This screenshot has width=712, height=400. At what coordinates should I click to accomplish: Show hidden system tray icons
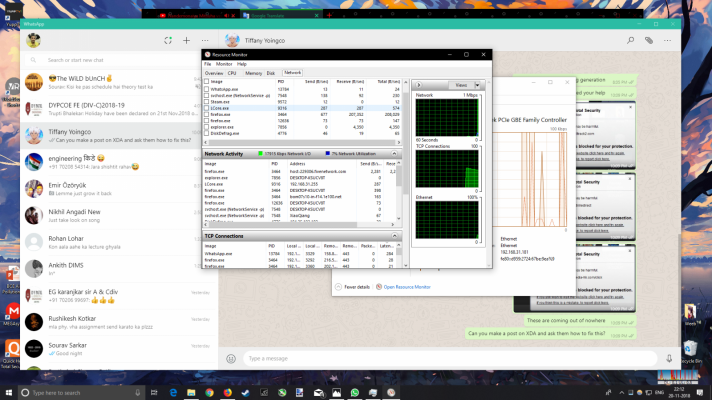click(x=622, y=393)
